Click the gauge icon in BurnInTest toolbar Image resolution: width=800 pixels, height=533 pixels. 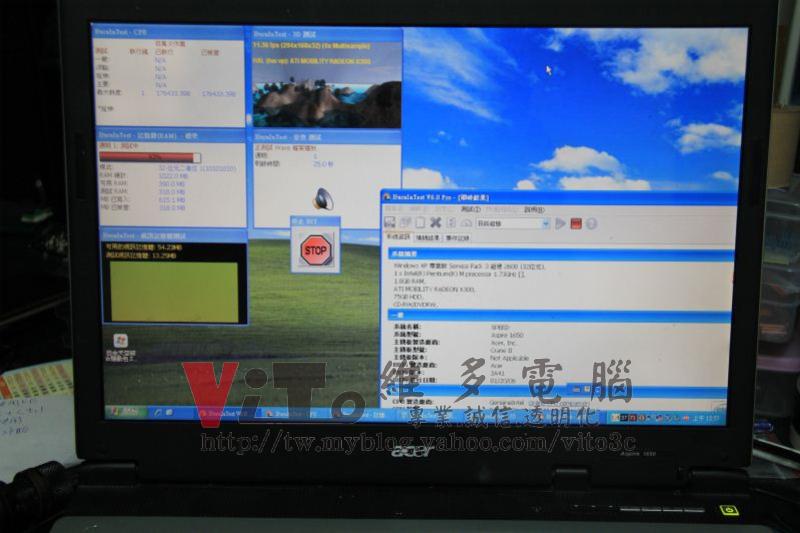(466, 223)
